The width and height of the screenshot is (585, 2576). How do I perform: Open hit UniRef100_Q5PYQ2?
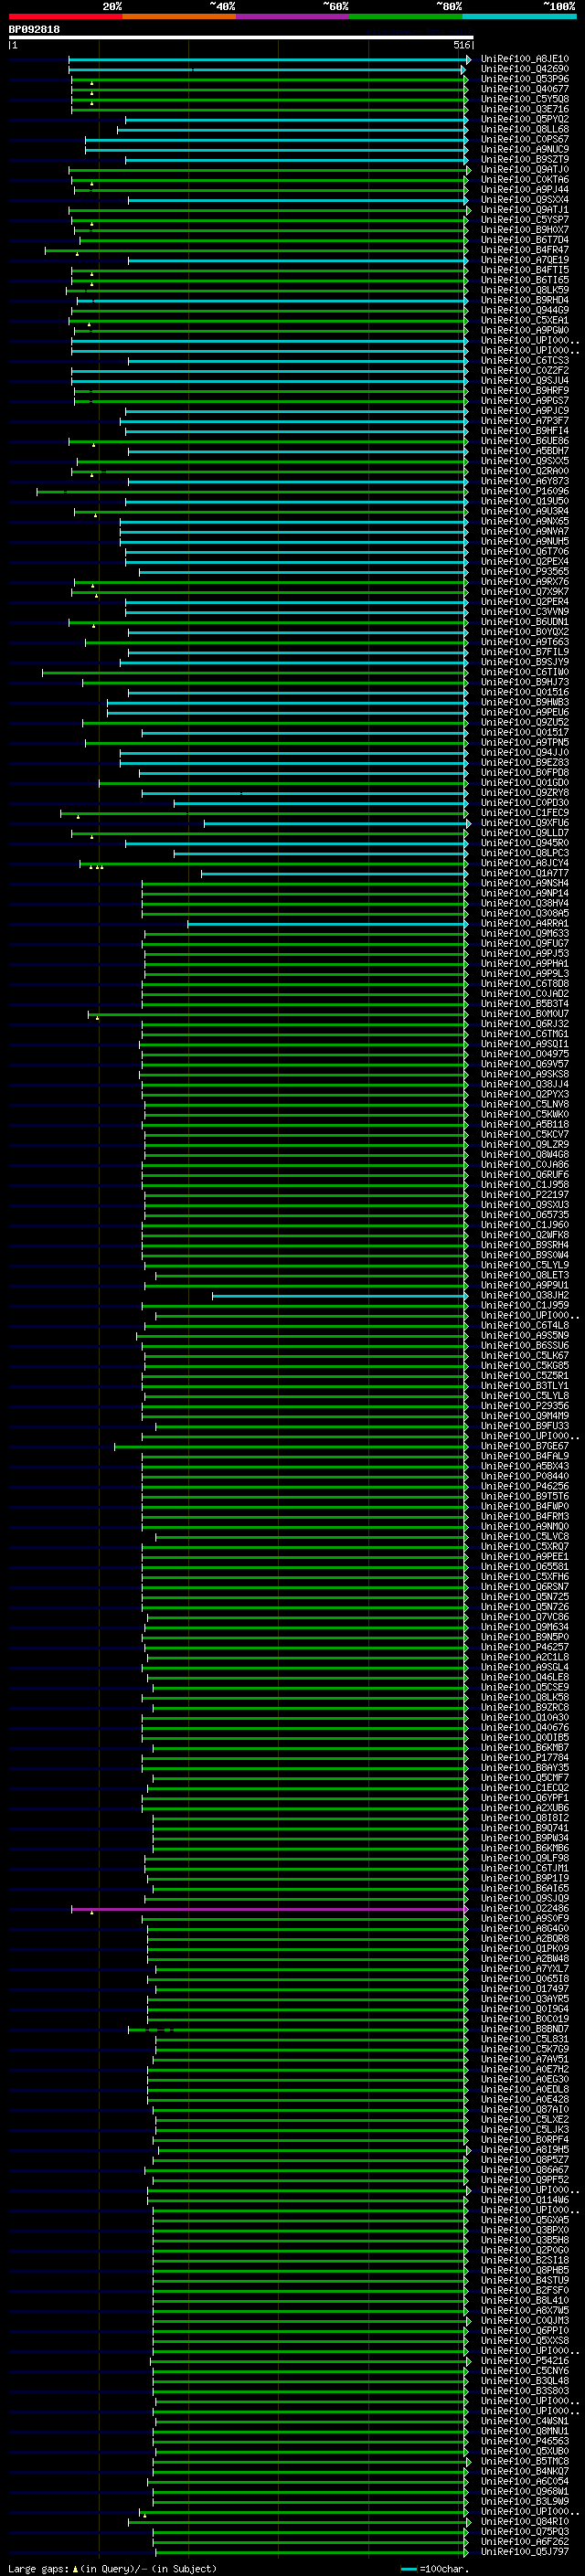pyautogui.click(x=525, y=119)
